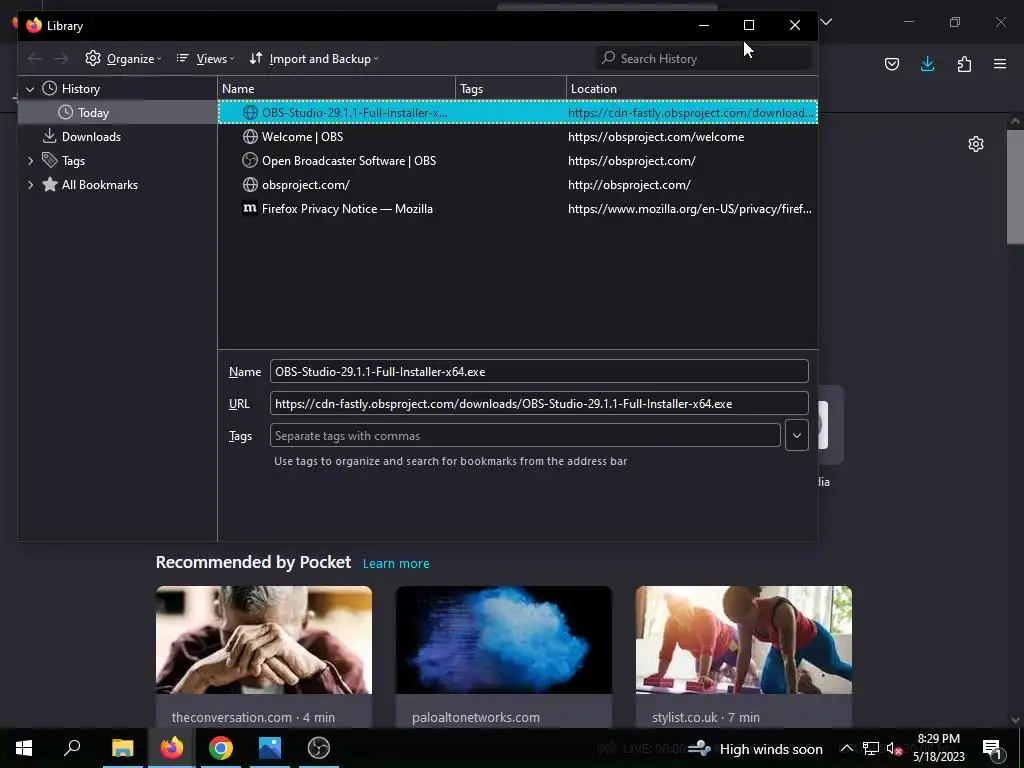
Task: Click the Name text field
Action: 539,372
